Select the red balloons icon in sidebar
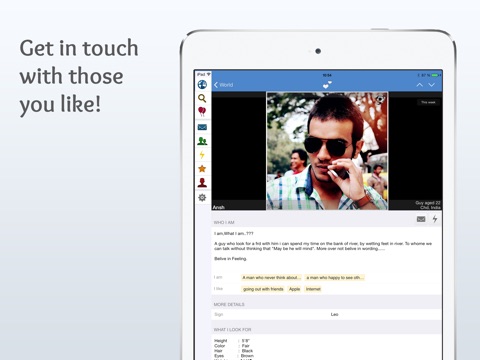Viewport: 480px width, 360px height. (x=202, y=111)
